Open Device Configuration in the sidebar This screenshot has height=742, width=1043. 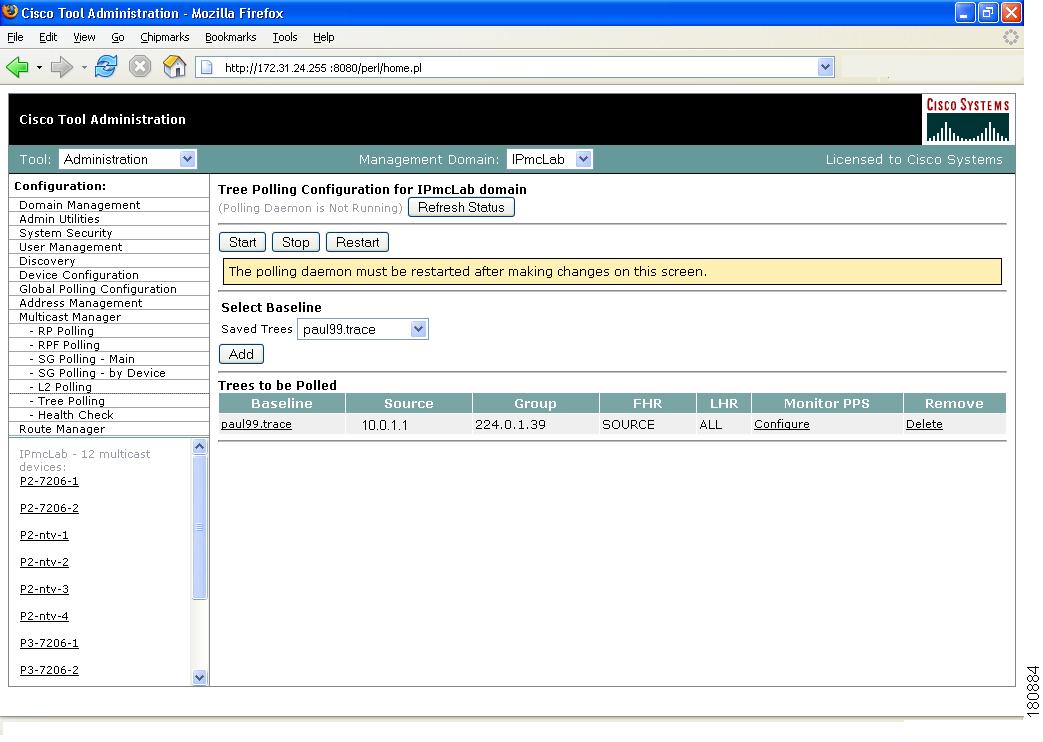pyautogui.click(x=79, y=275)
